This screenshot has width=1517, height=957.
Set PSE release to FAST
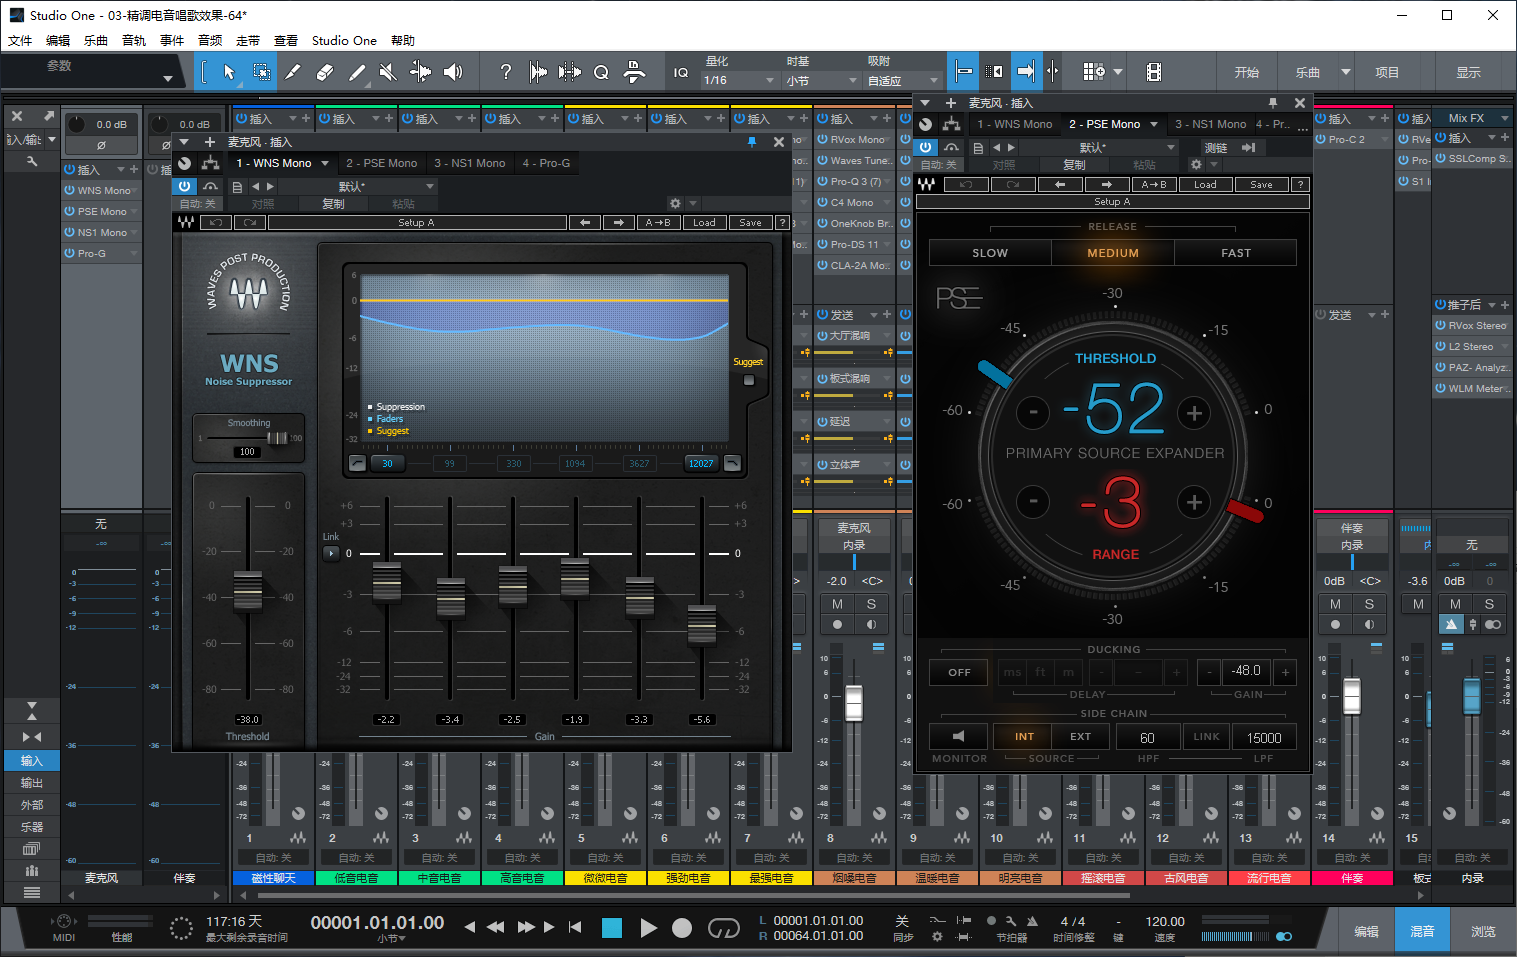tap(1235, 253)
